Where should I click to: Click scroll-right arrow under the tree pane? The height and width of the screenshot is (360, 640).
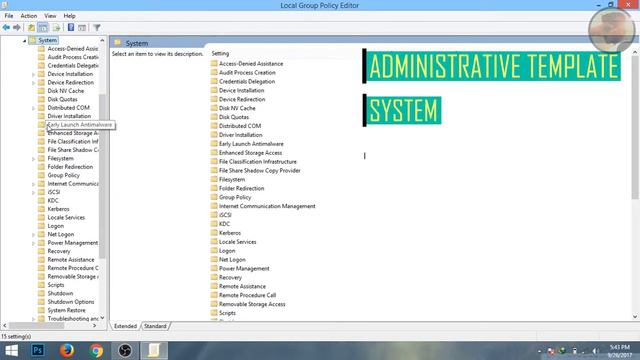click(95, 326)
